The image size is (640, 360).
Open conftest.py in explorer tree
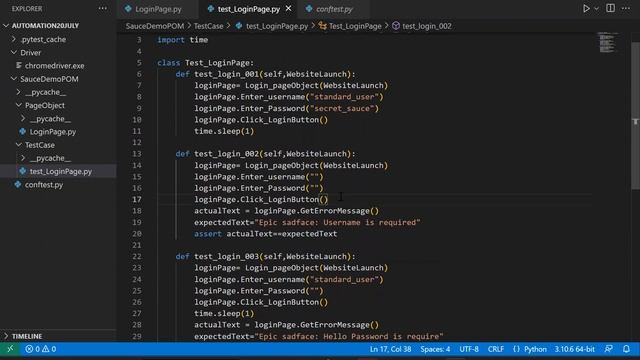click(x=44, y=184)
